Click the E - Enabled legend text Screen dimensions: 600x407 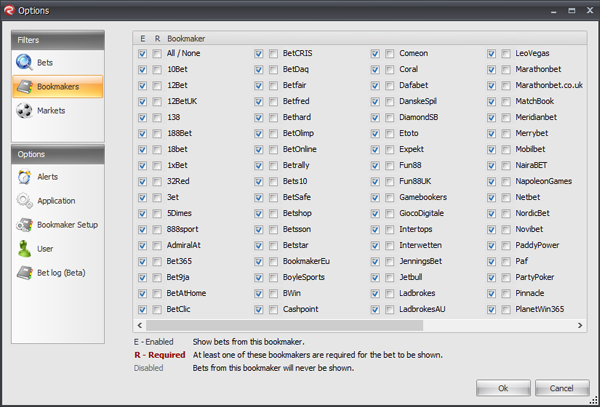[x=153, y=342]
